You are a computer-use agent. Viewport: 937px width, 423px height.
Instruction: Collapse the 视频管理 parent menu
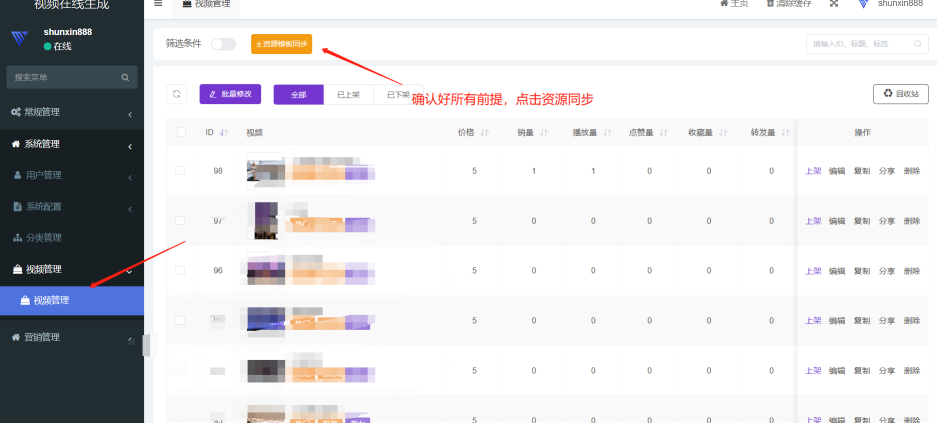tap(72, 269)
